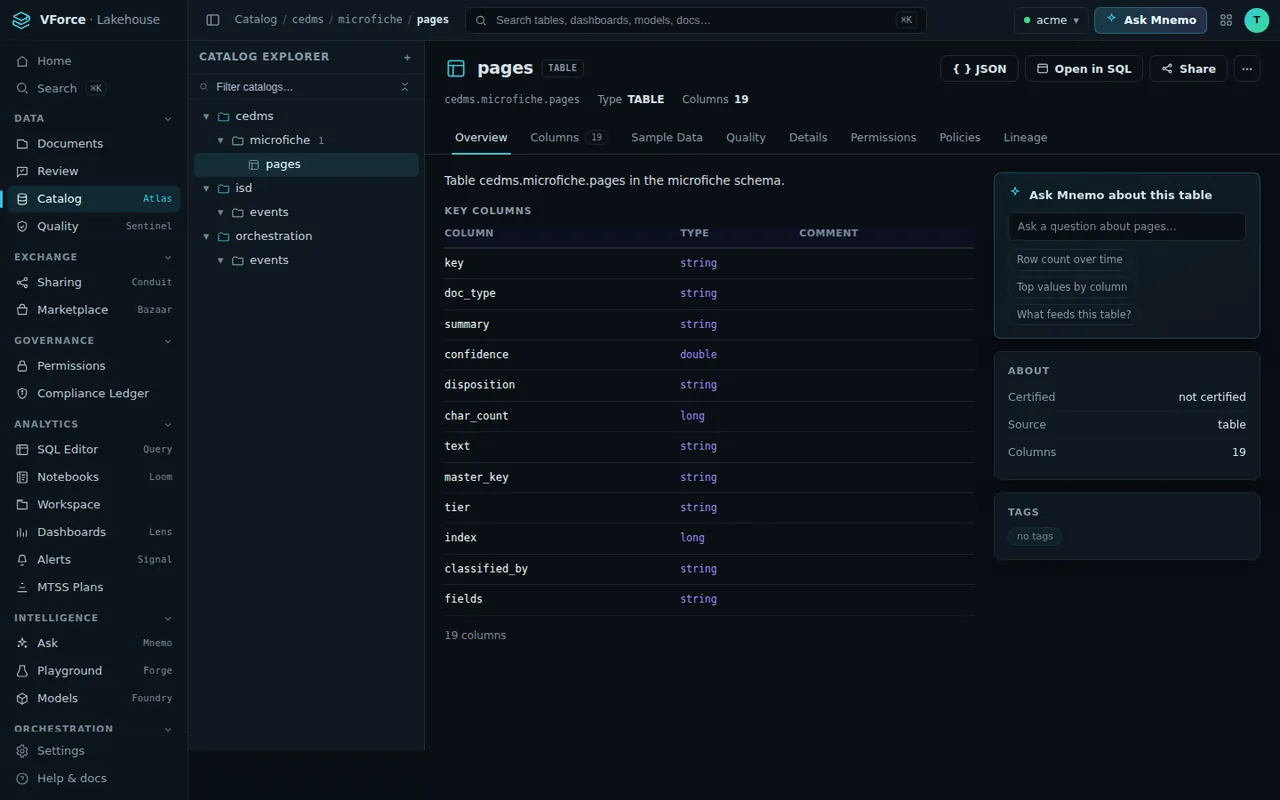Open SQL Editor in the sidebar
This screenshot has height=800, width=1280.
tap(94, 449)
